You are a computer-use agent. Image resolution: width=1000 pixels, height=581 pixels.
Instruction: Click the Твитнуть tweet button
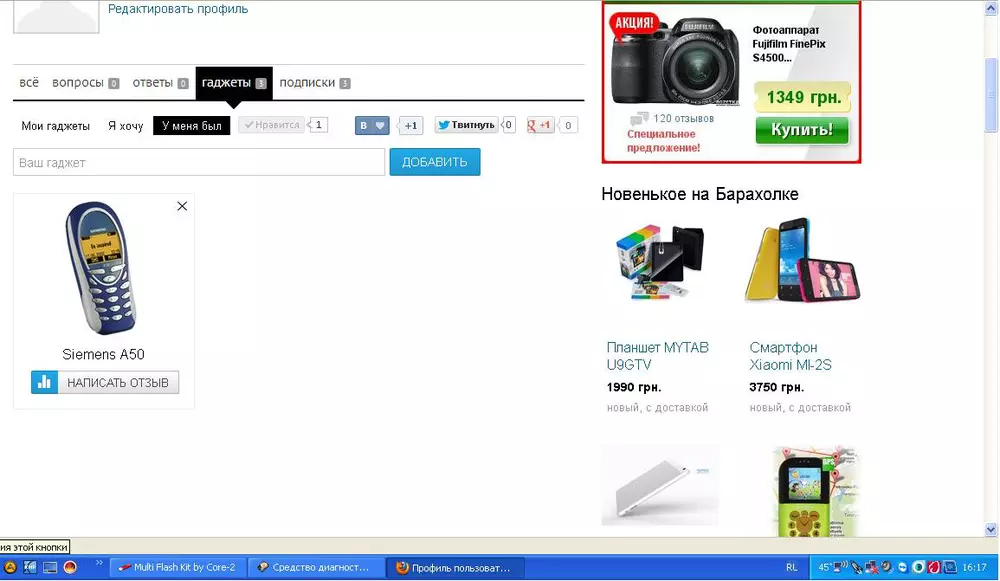[466, 125]
